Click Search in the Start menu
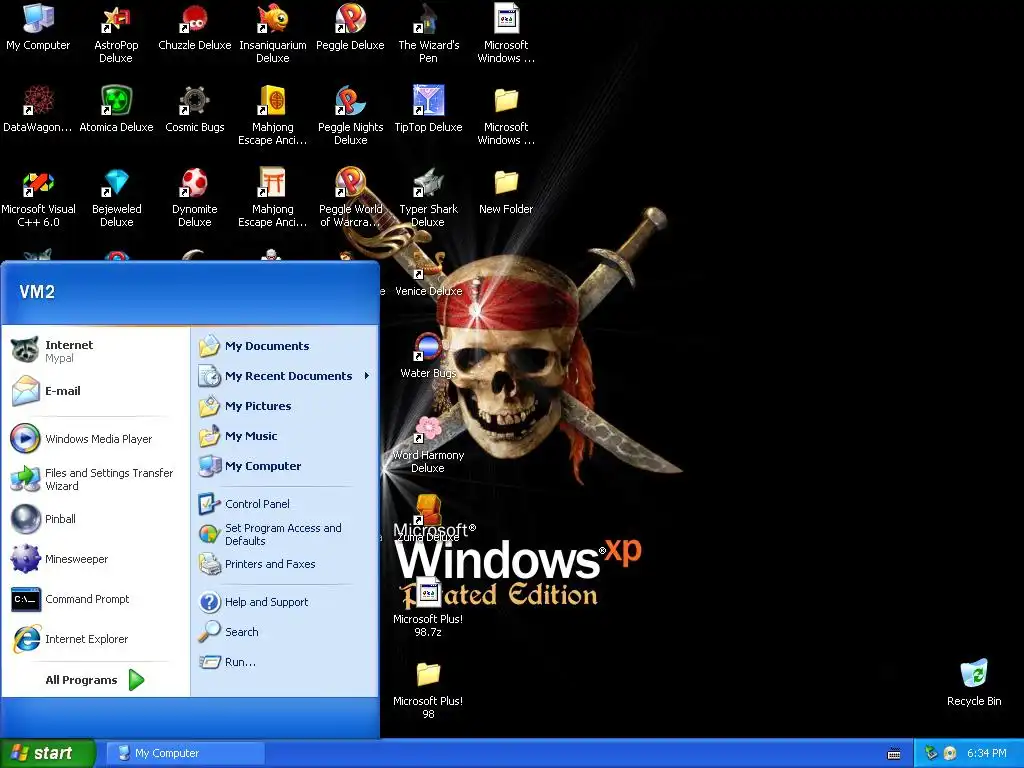The image size is (1024, 768). coord(285,632)
